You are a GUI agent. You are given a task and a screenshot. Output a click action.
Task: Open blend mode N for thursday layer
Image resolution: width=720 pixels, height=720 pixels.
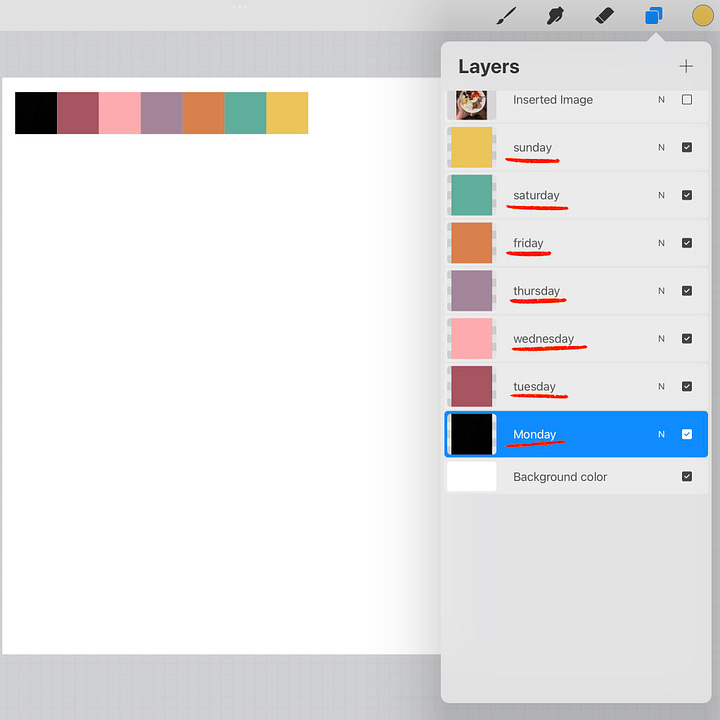661,291
